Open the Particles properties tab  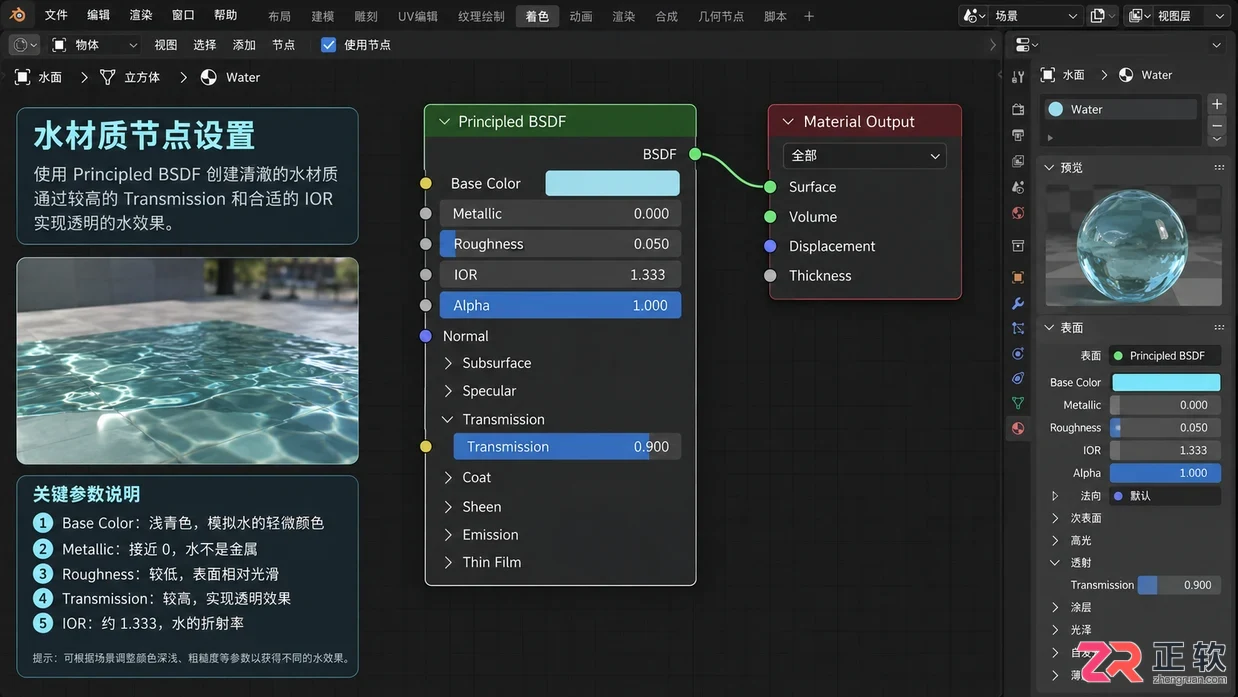pyautogui.click(x=1018, y=328)
